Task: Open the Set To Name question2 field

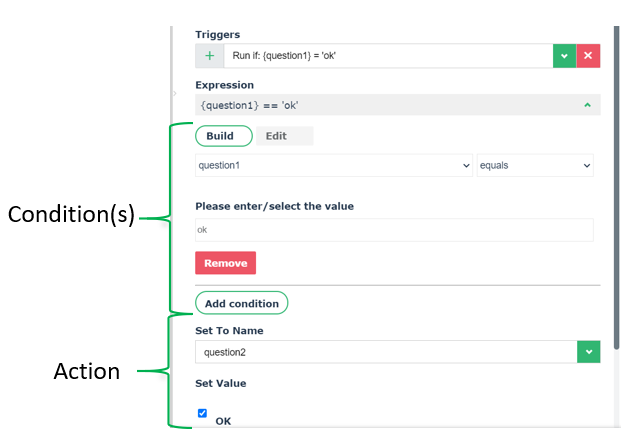Action: [386, 352]
